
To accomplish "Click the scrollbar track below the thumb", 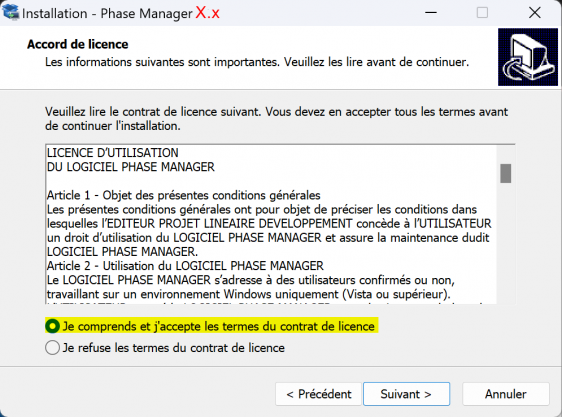I will click(505, 244).
